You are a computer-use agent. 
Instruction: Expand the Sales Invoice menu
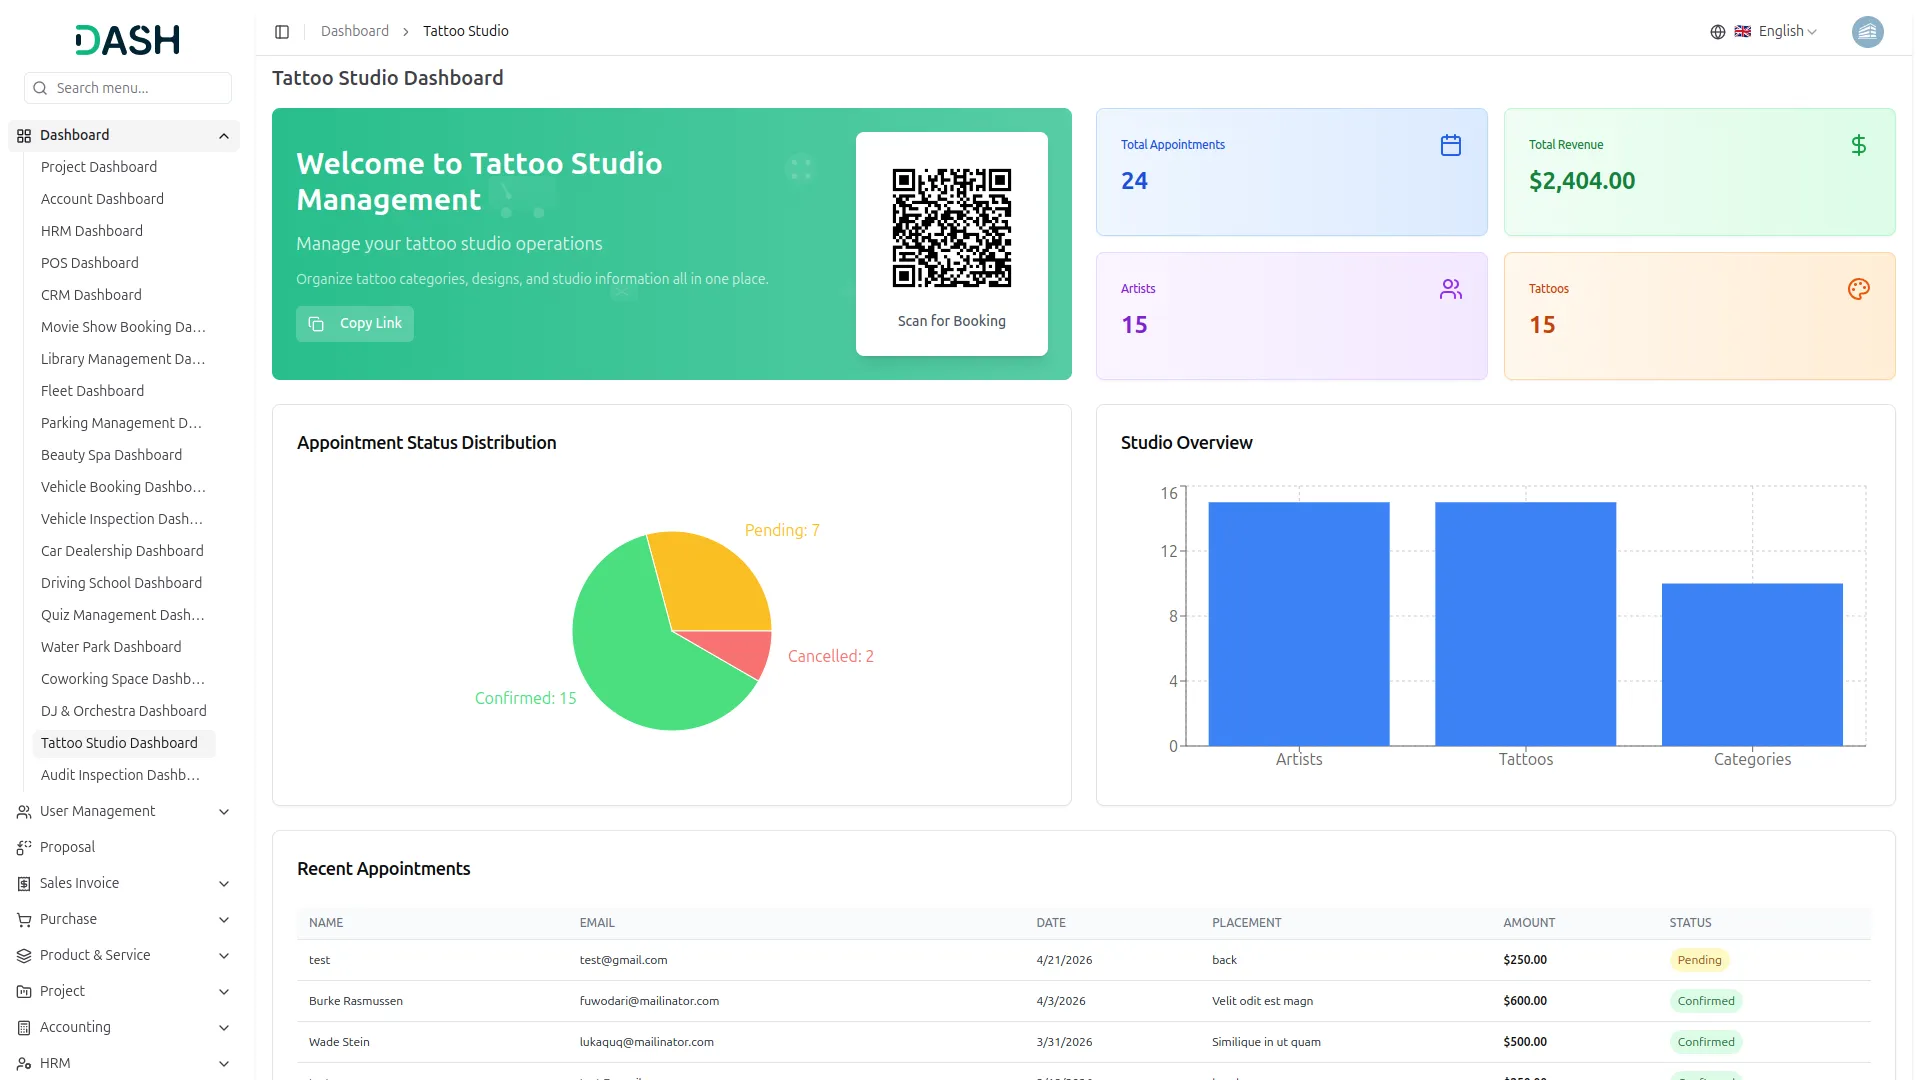click(224, 884)
